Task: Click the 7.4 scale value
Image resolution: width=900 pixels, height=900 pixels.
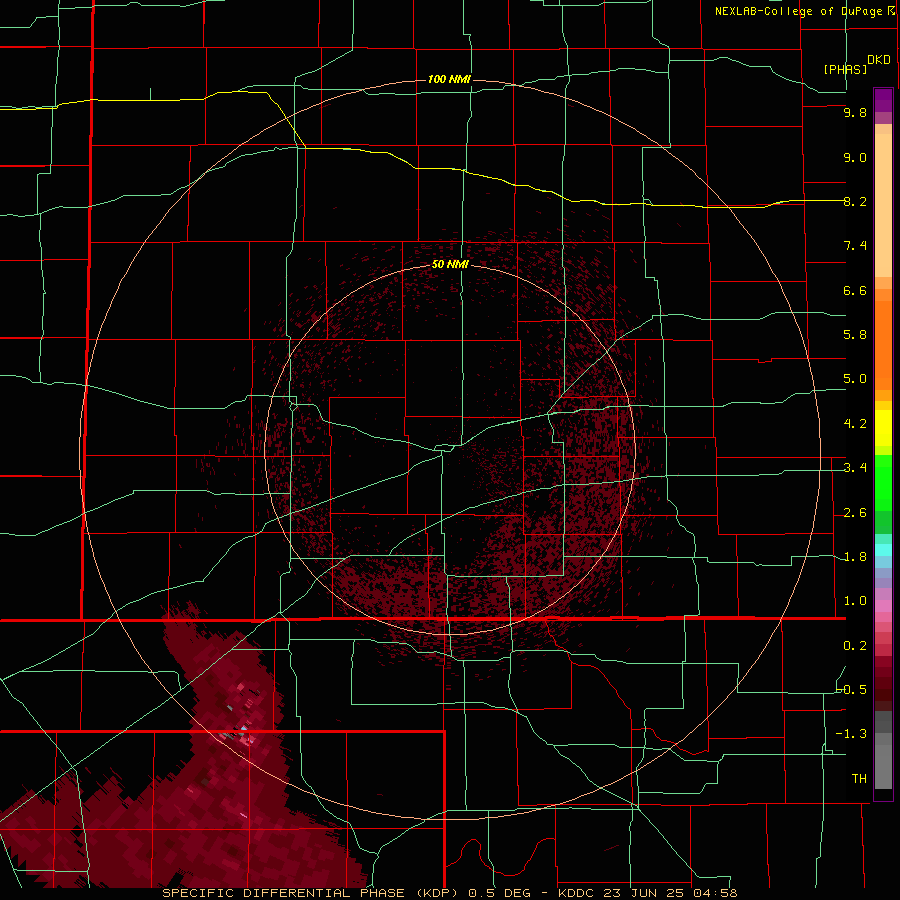Action: click(855, 246)
